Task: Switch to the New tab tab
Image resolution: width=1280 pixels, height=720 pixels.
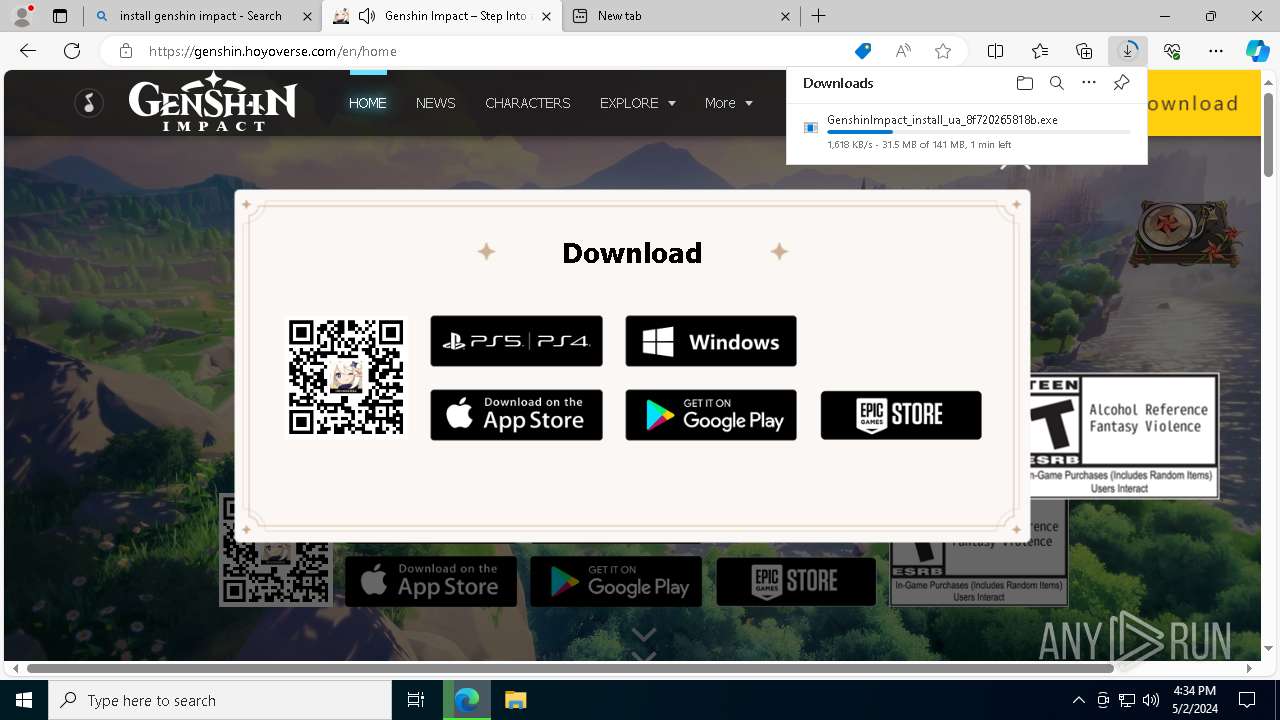Action: point(680,16)
